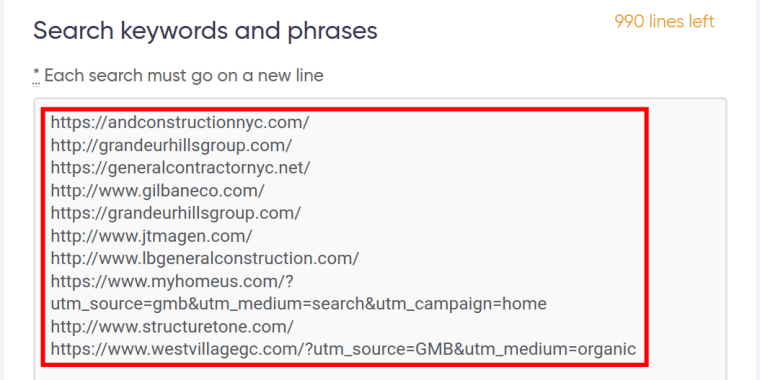Click the lbgeneralconstruction.com entry
Viewport: 760px width, 380px height.
tap(205, 258)
